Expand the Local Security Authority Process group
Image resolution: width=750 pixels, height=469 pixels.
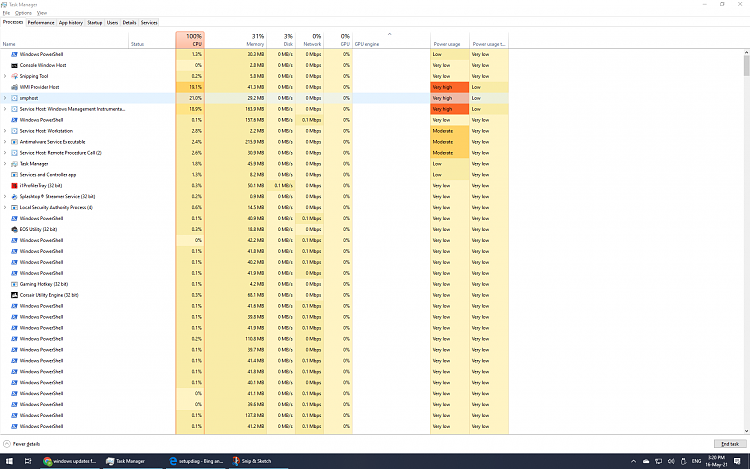(5, 207)
